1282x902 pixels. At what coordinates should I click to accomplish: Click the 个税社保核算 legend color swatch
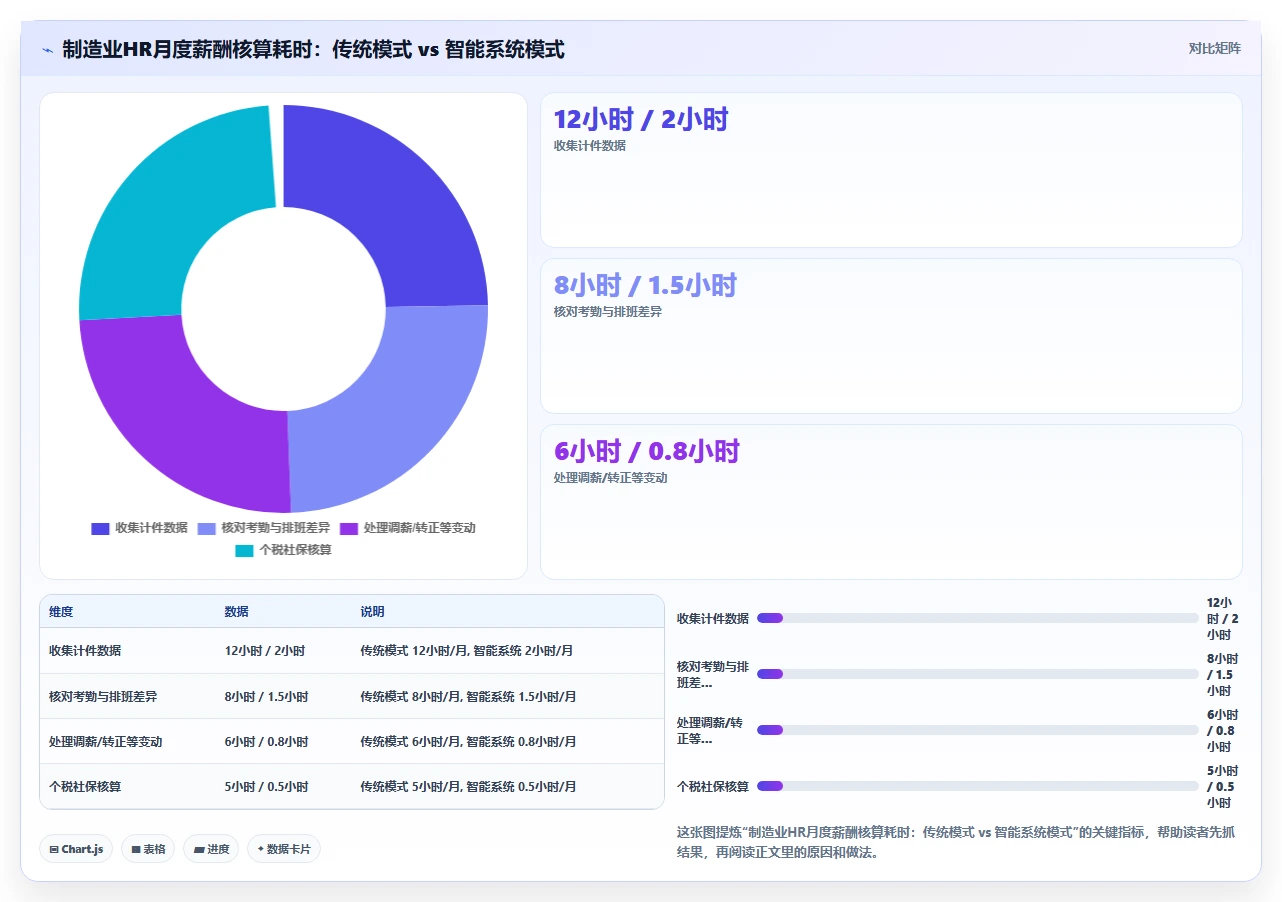[x=244, y=550]
